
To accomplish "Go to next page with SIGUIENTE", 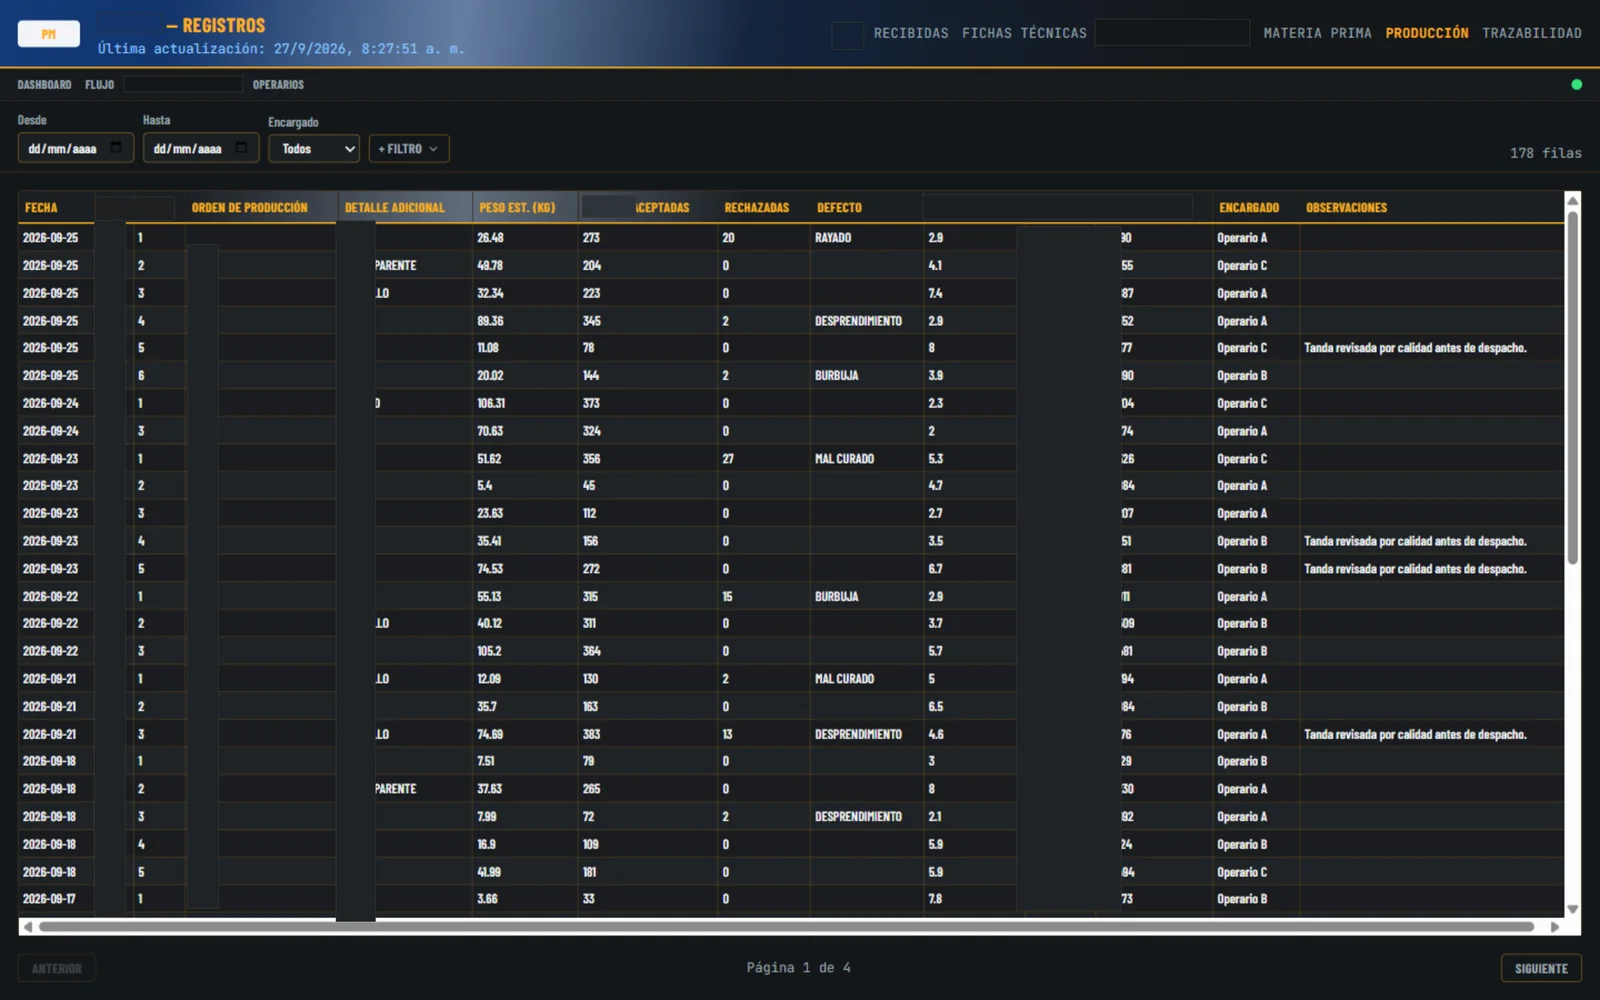I will pyautogui.click(x=1541, y=968).
